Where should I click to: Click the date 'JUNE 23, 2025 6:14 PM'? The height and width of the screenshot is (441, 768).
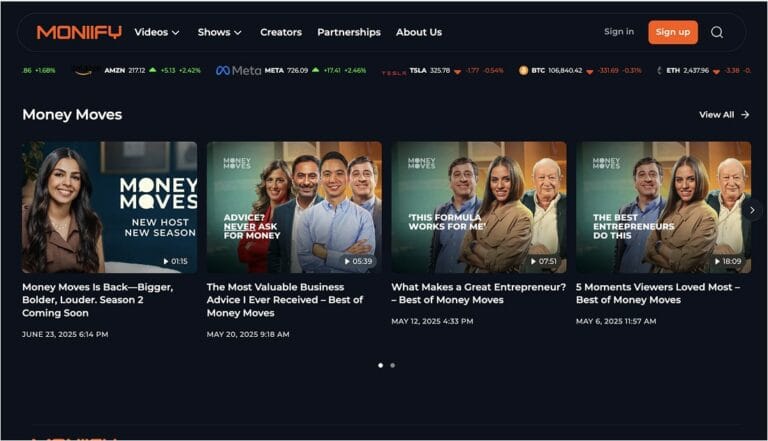pyautogui.click(x=65, y=334)
